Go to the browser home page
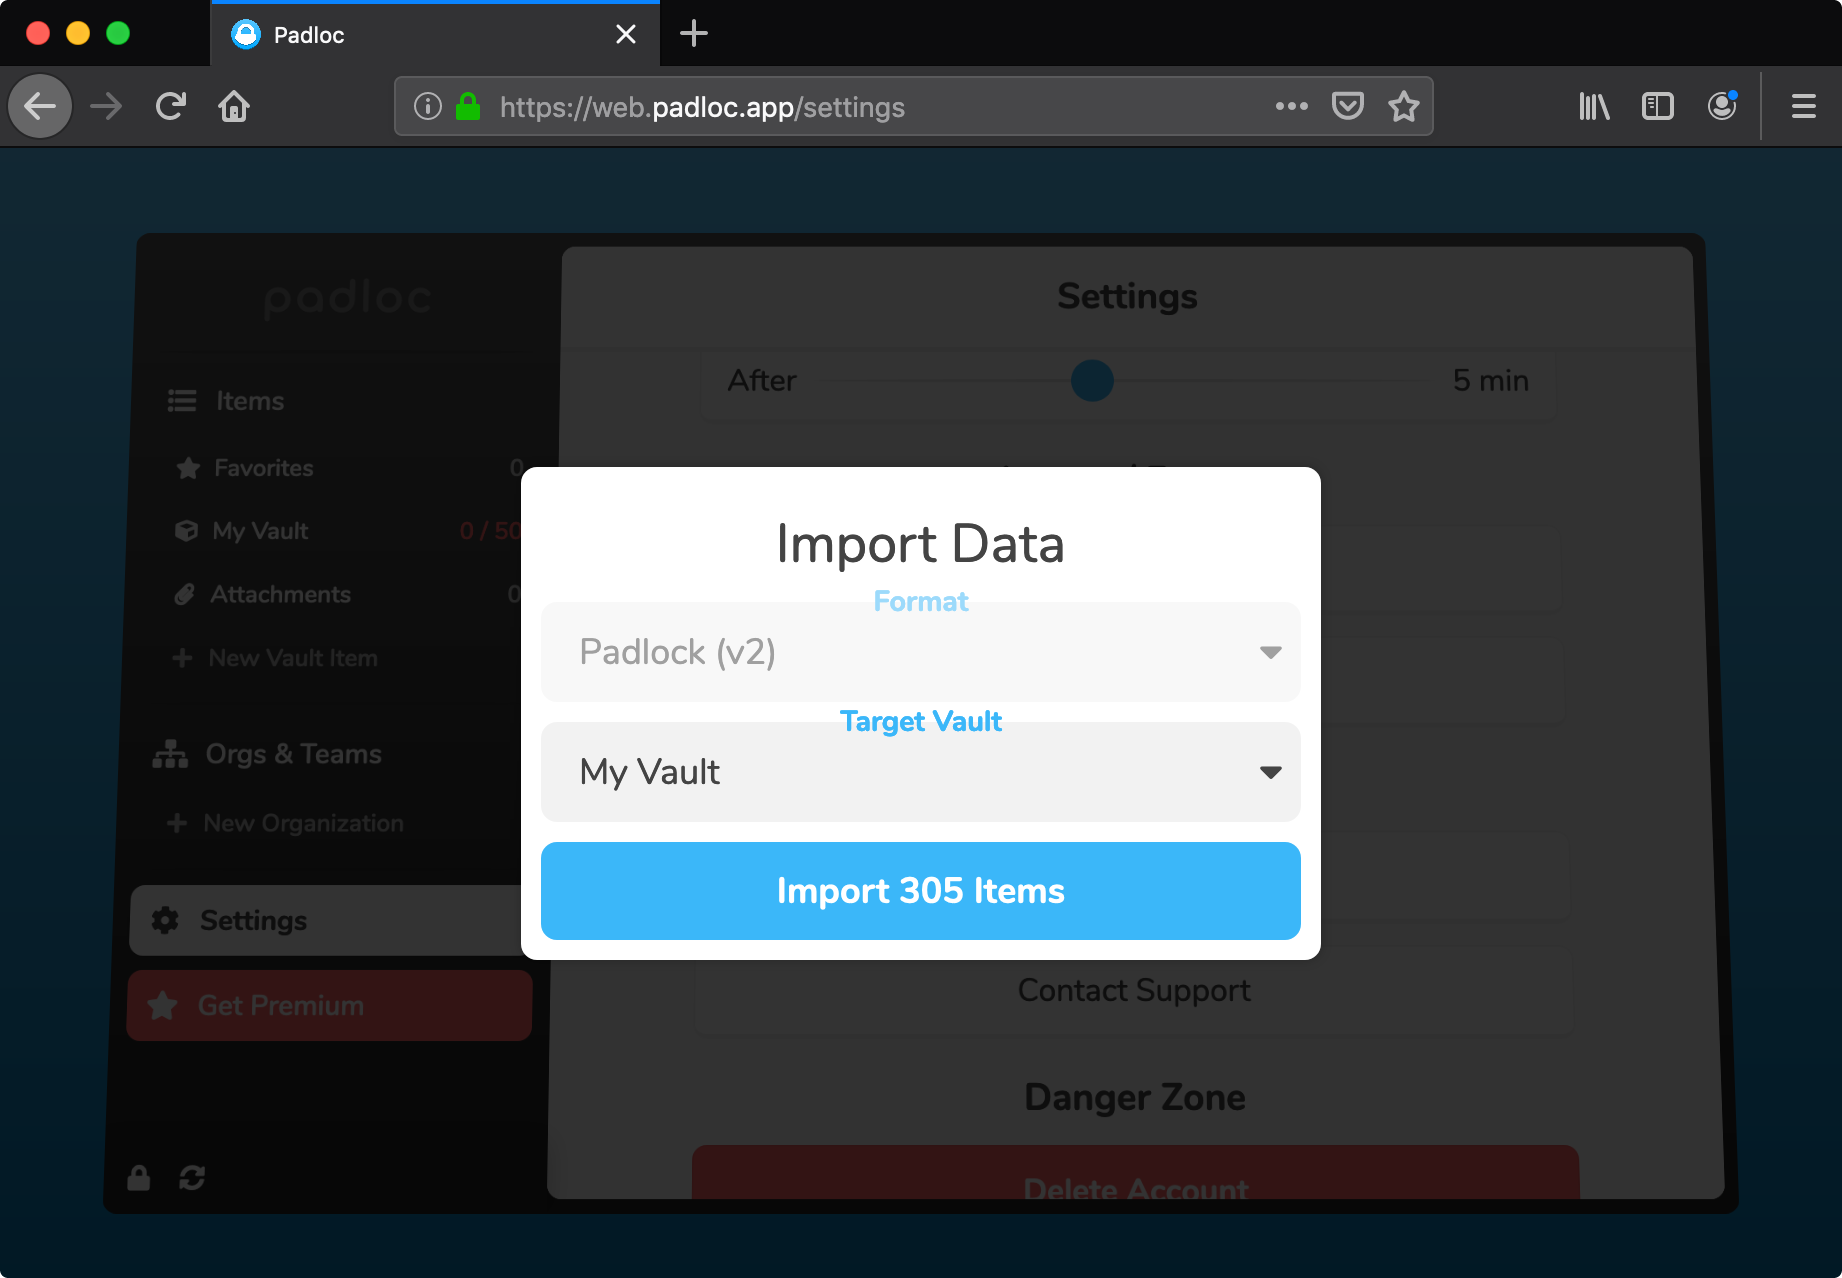Screen dimensions: 1842x1278 point(234,106)
